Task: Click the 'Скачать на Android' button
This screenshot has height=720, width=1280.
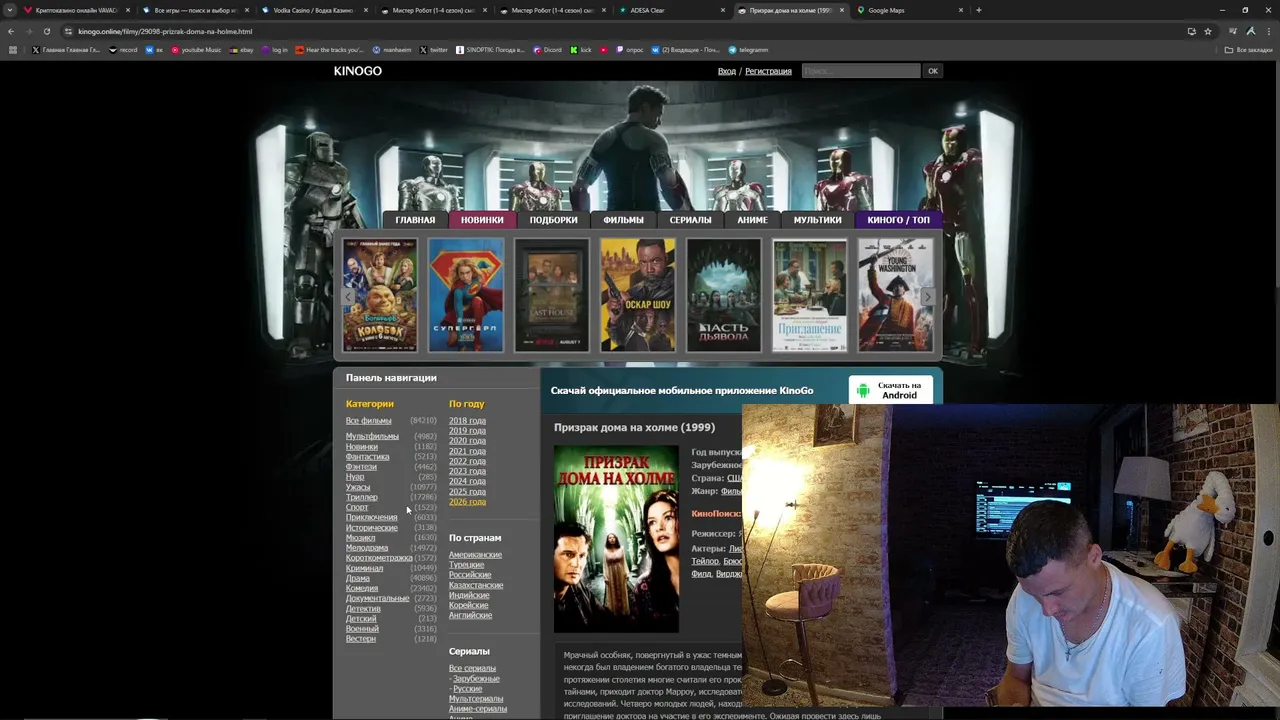Action: tap(890, 390)
